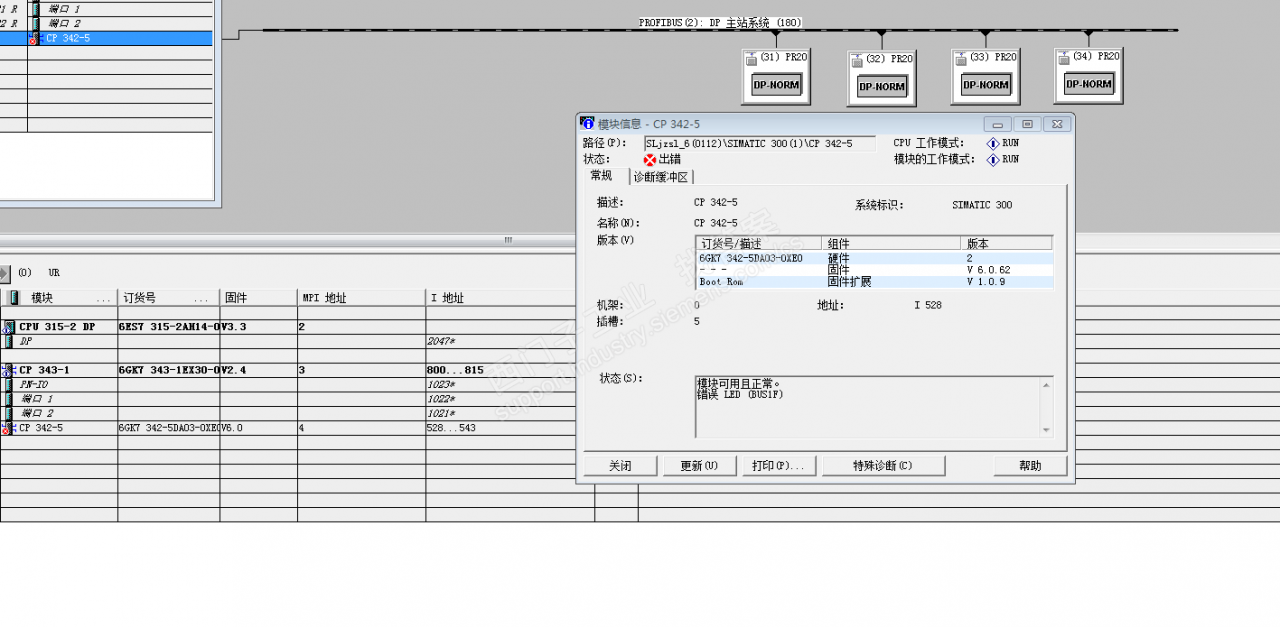Click the info icon in dialog title bar
Viewport: 1280px width, 627px height.
point(588,124)
